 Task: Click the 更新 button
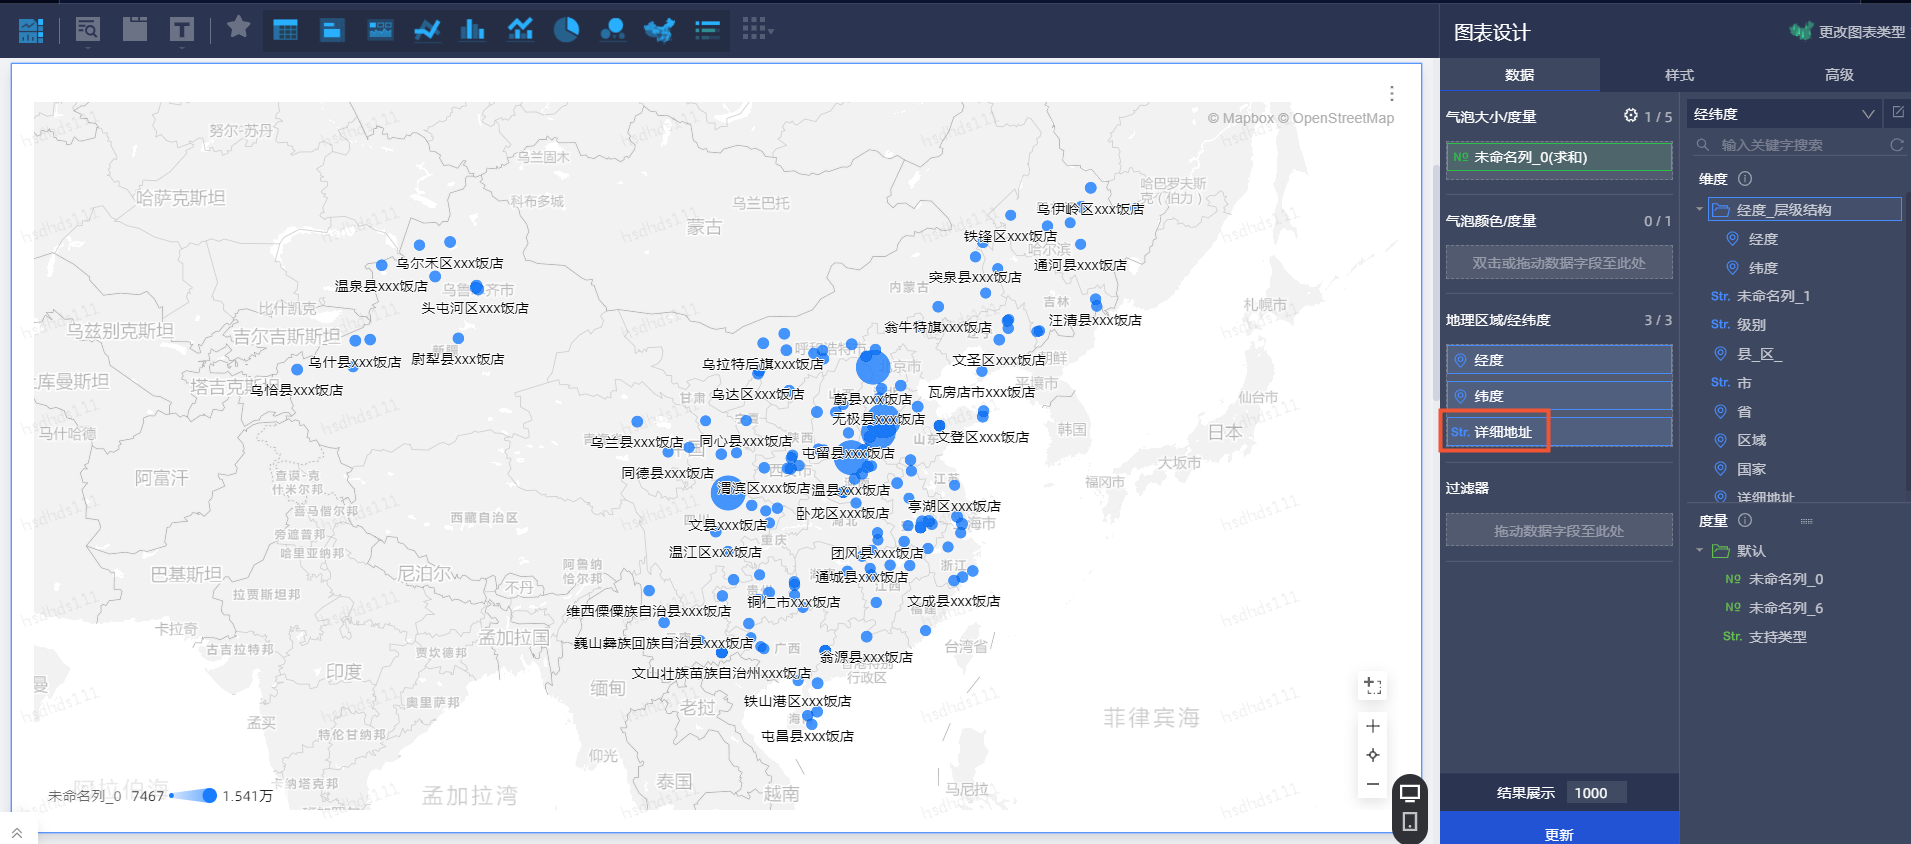[1558, 833]
